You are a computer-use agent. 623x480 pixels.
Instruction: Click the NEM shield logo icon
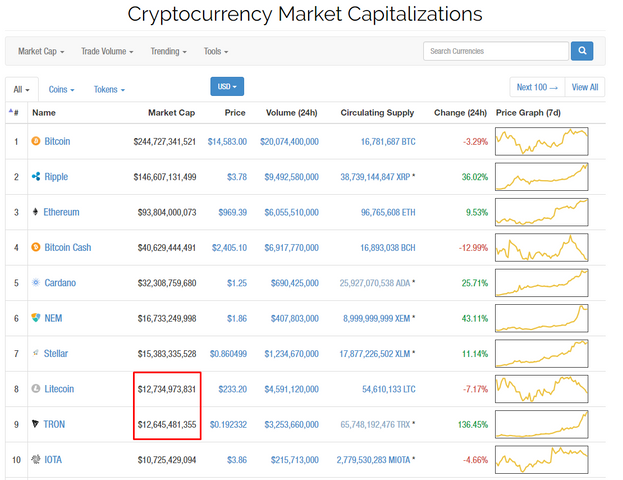36,318
